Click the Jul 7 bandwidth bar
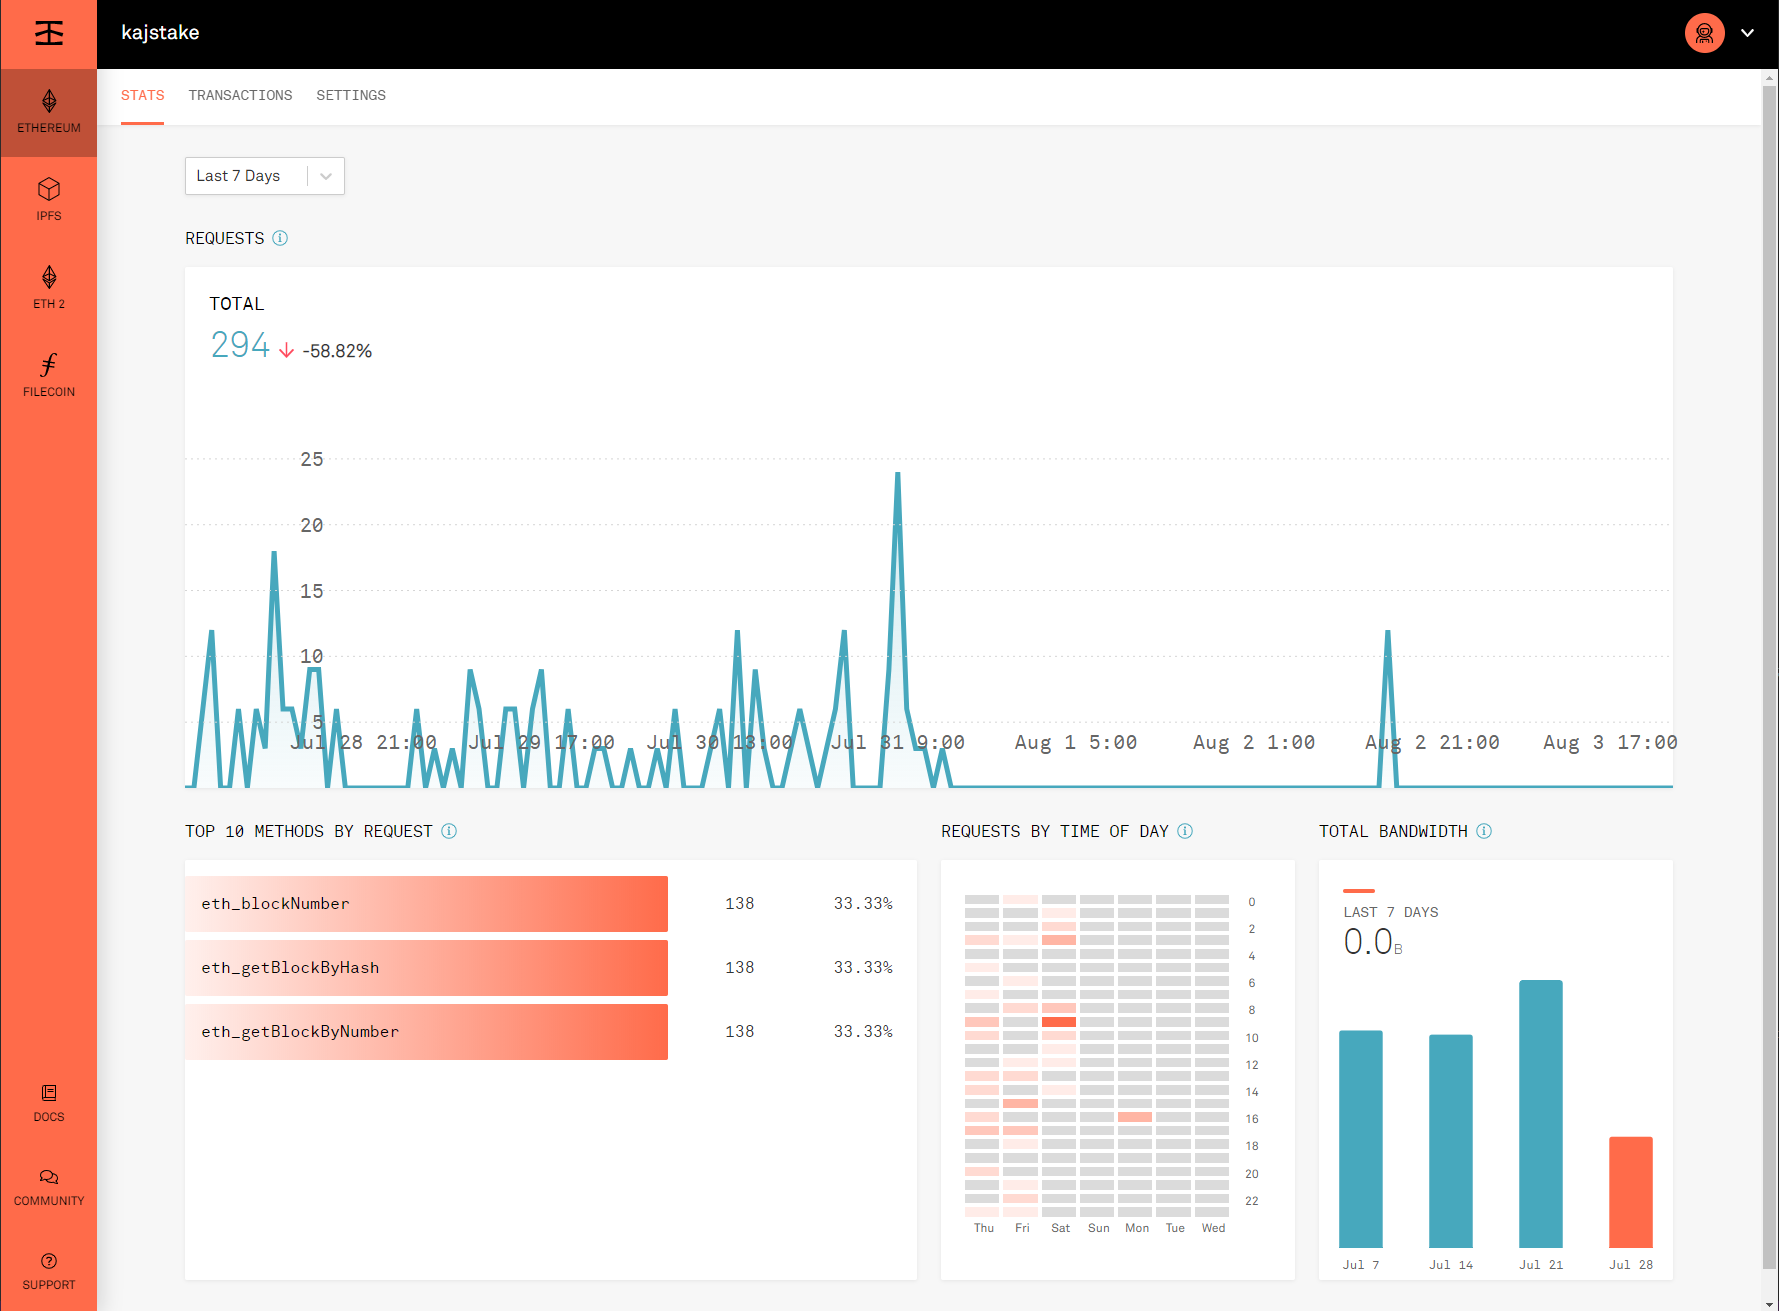This screenshot has height=1311, width=1779. (x=1361, y=1139)
